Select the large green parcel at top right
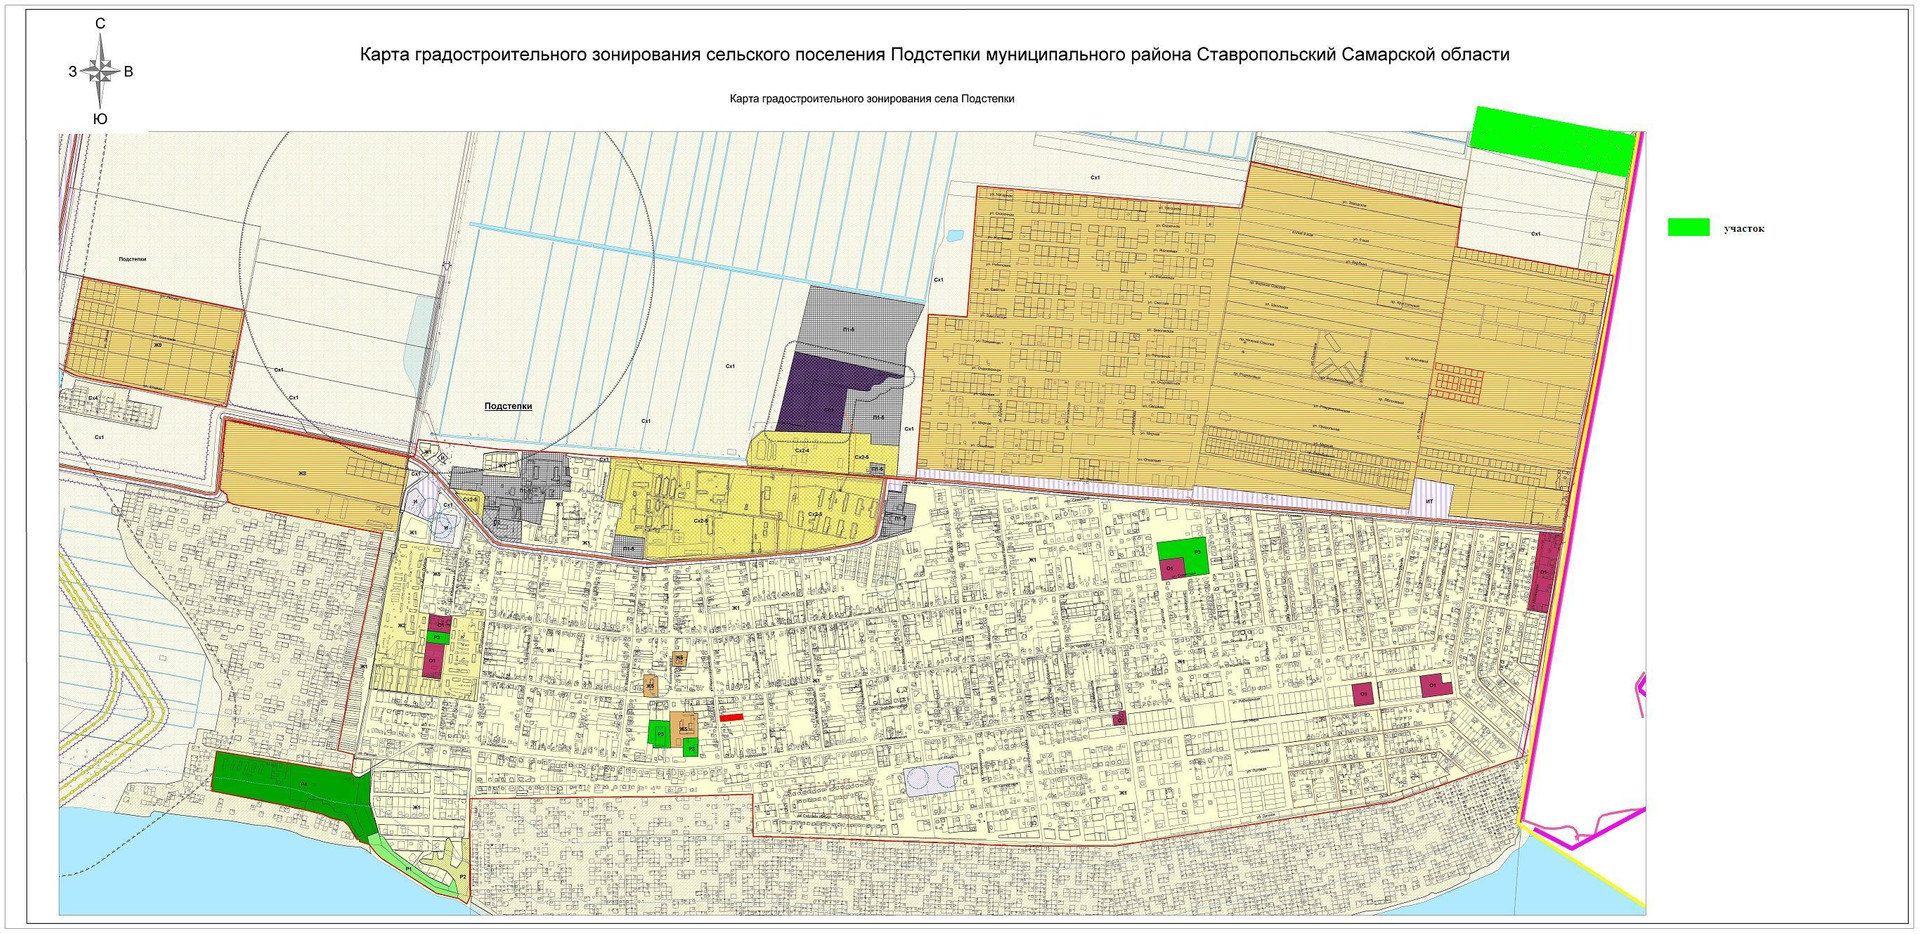 (1550, 141)
